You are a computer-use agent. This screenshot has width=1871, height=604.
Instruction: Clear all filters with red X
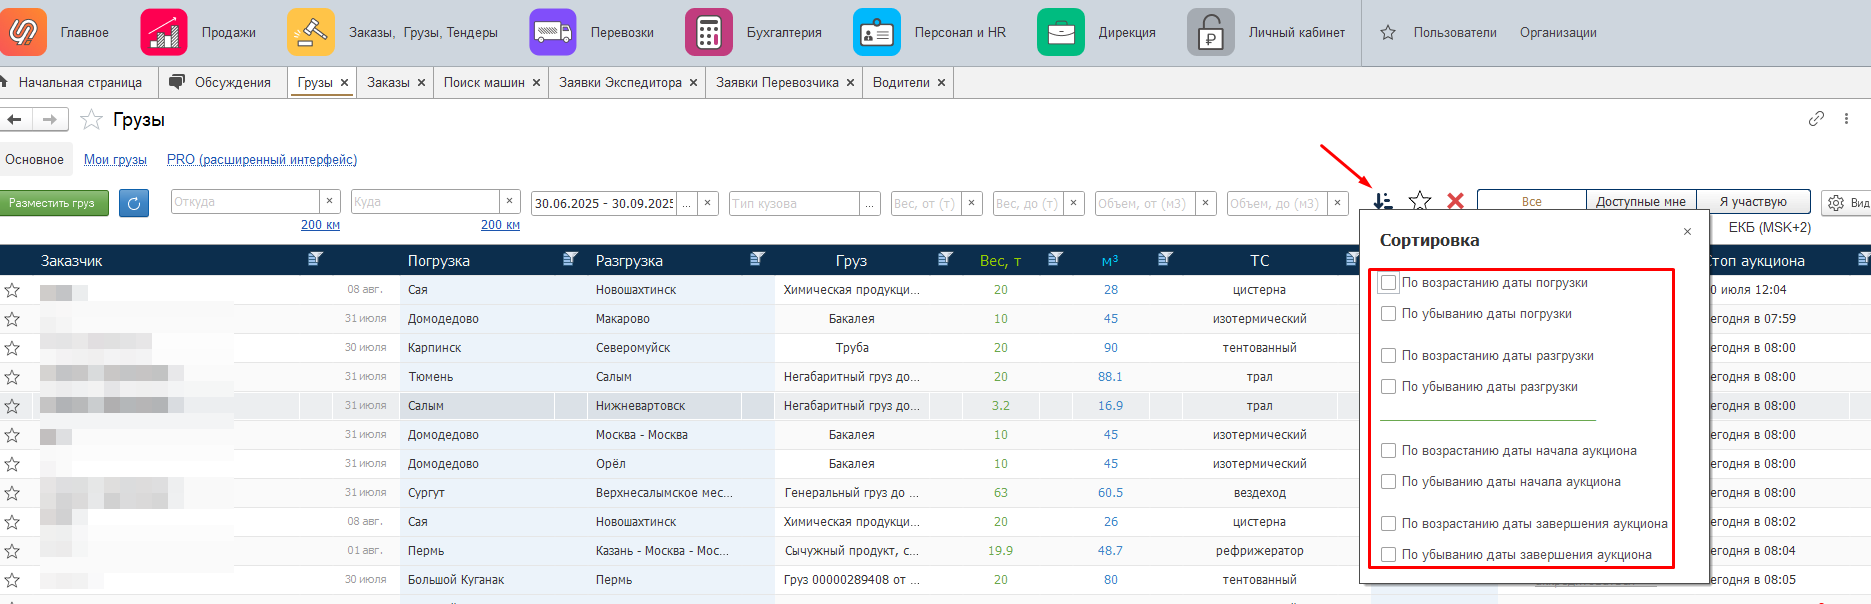[x=1456, y=202]
